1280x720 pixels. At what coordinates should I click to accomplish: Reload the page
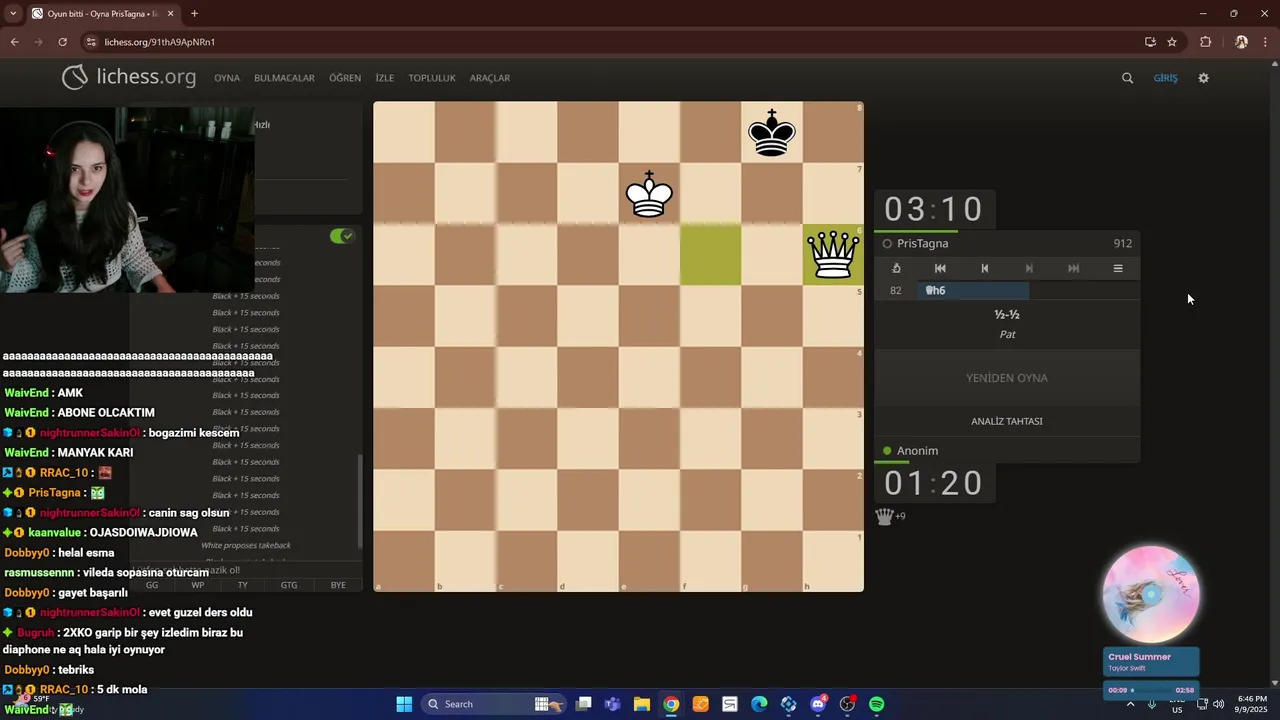coord(62,42)
